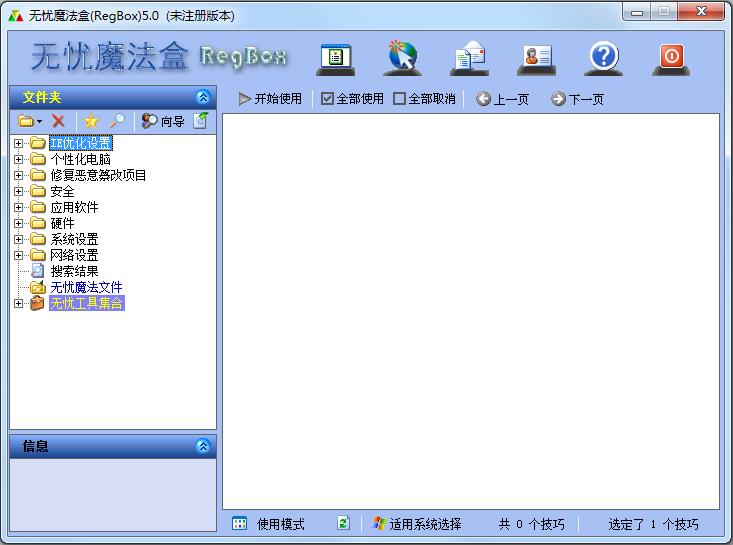Expand the 个性化电脑 tree node

18,159
